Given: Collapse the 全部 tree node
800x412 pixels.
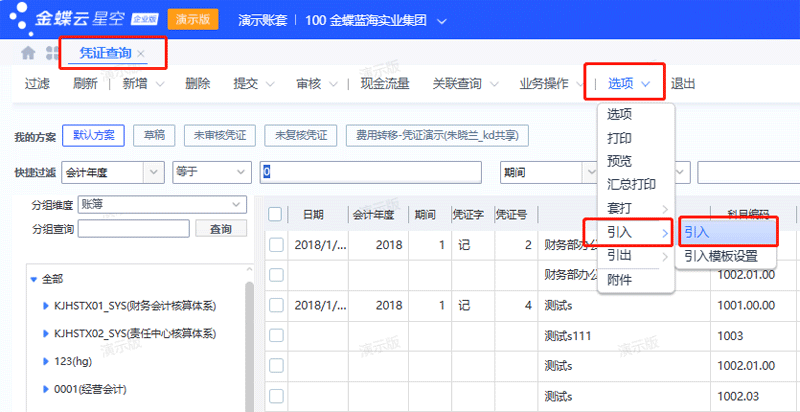Looking at the screenshot, I should (x=33, y=279).
